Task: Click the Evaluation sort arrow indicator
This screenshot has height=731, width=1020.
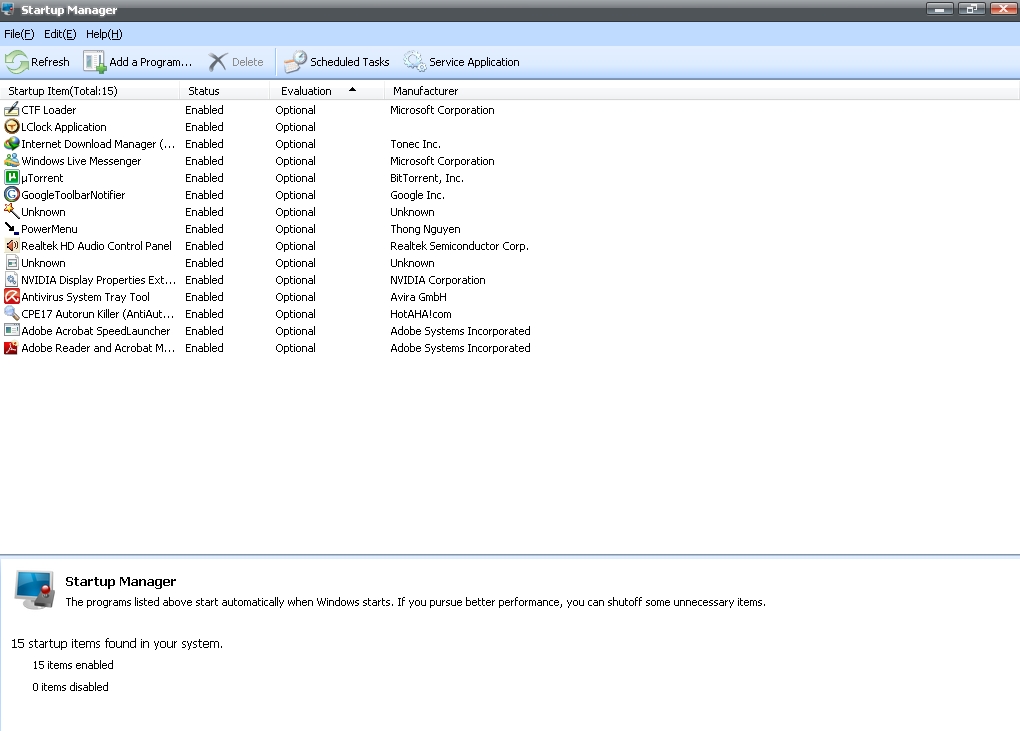Action: click(353, 89)
